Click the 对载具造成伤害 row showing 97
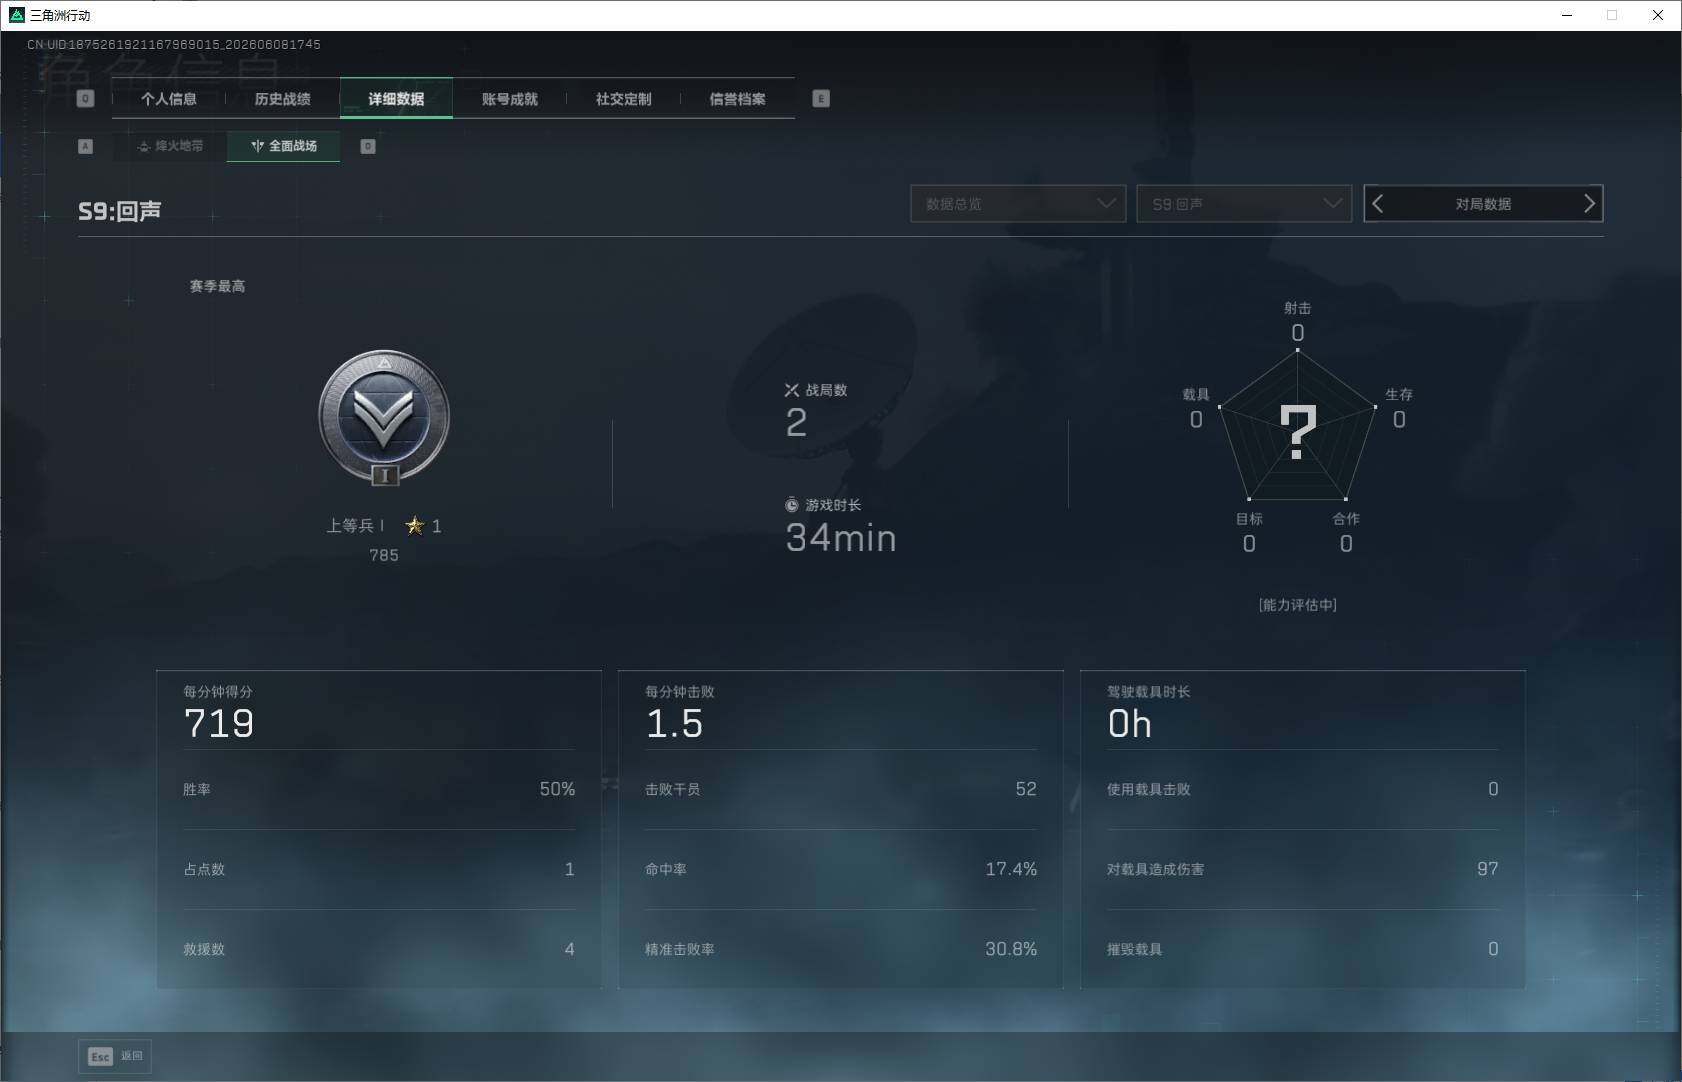This screenshot has width=1682, height=1082. pyautogui.click(x=1303, y=869)
